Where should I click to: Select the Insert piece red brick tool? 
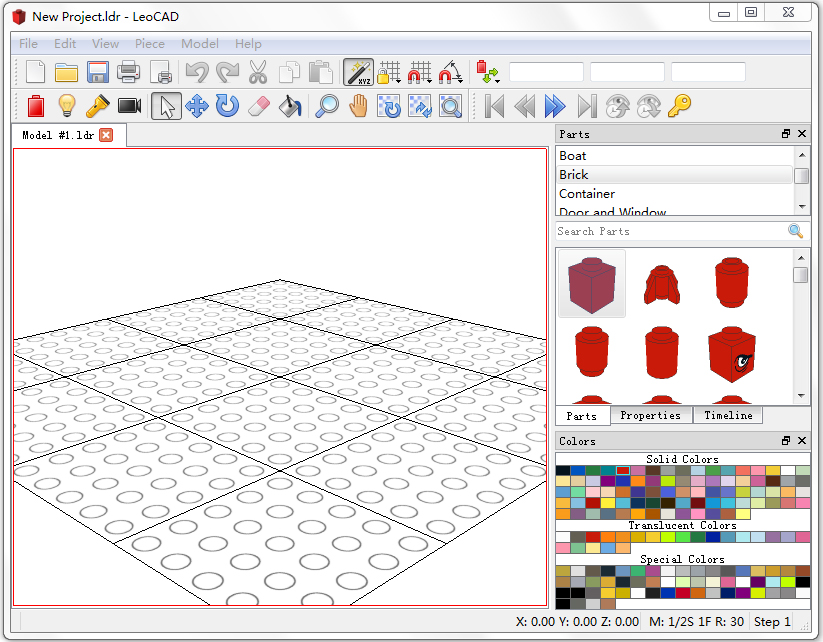(x=36, y=106)
